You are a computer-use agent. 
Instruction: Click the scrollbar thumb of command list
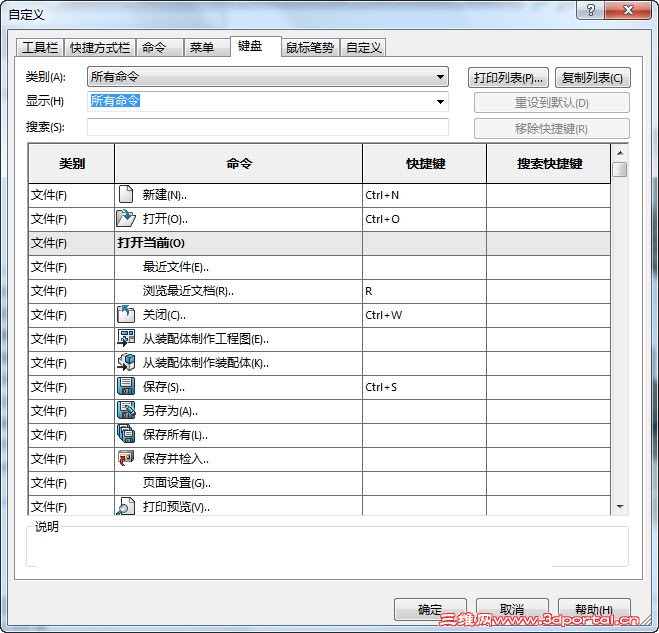tap(620, 169)
